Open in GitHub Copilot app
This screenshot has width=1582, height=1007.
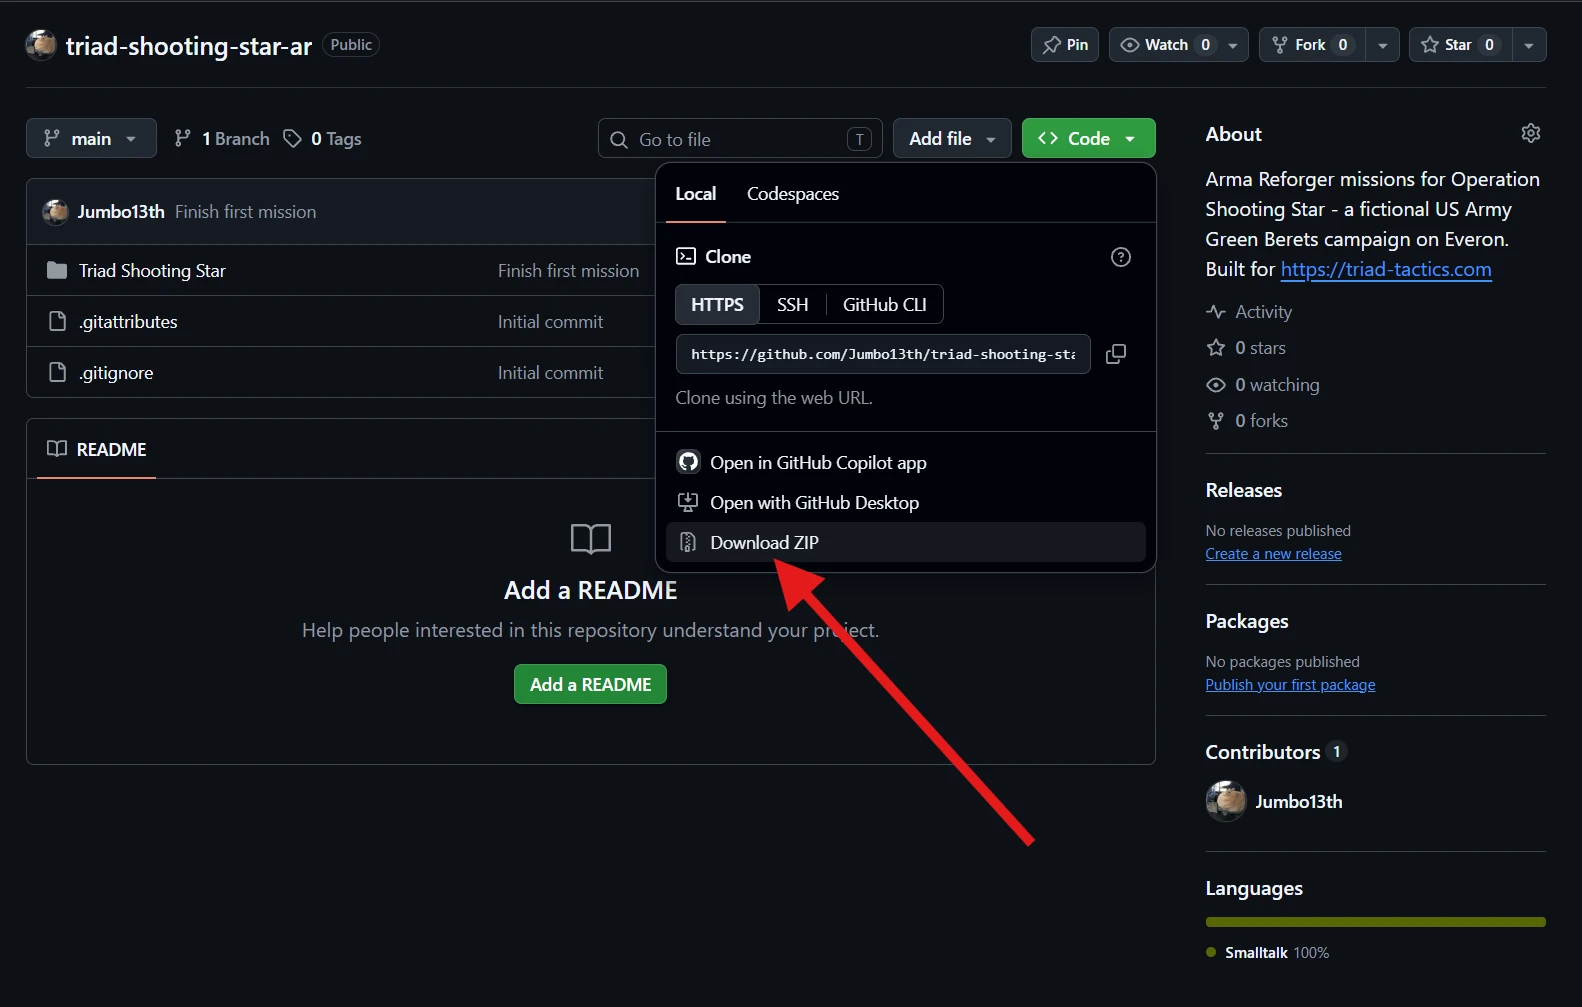coord(905,462)
